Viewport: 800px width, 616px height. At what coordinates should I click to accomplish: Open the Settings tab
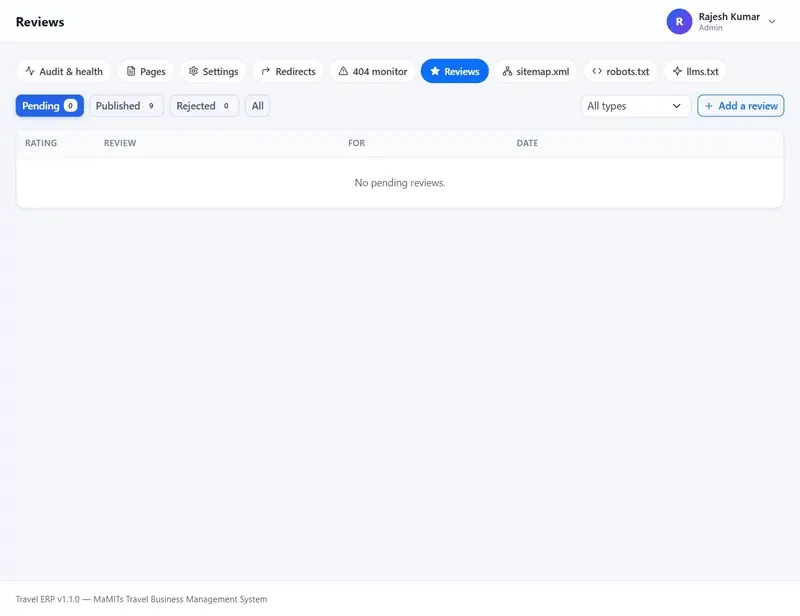click(213, 71)
